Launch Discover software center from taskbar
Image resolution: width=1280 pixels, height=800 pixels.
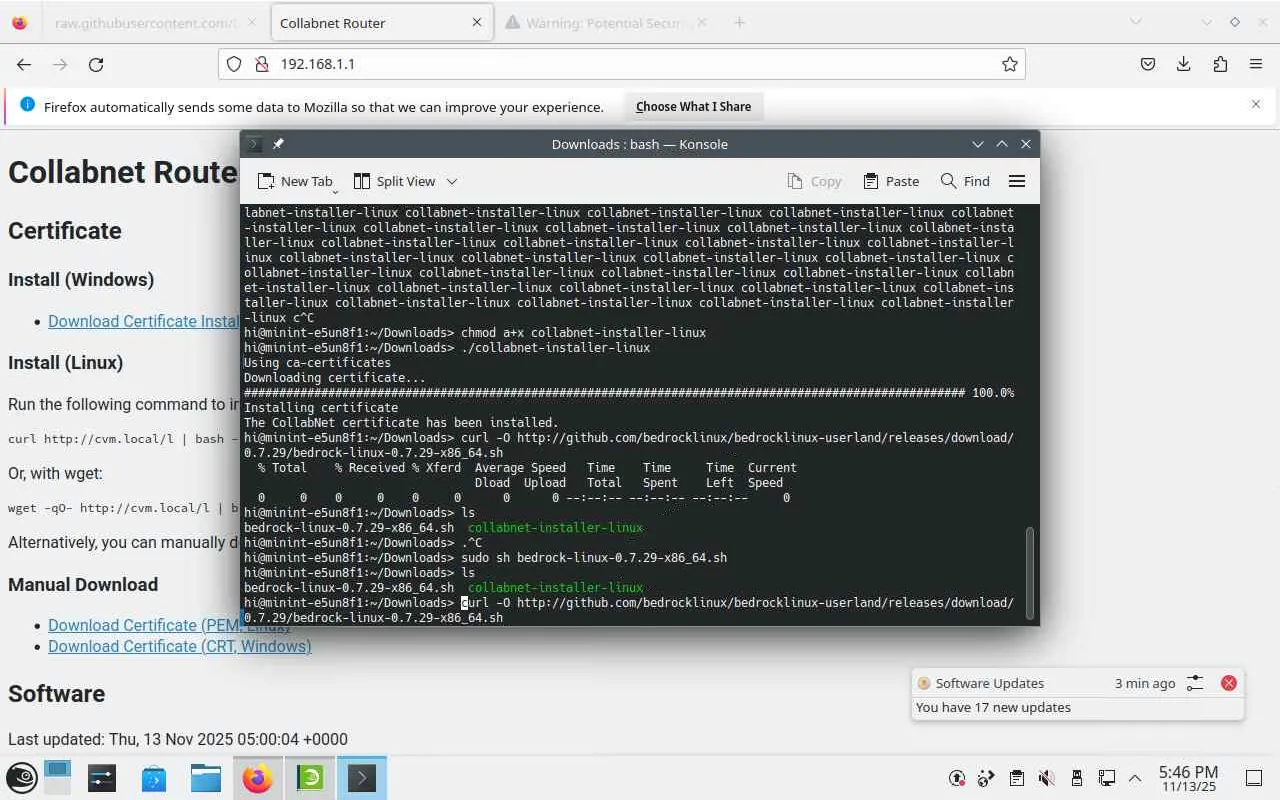click(154, 778)
